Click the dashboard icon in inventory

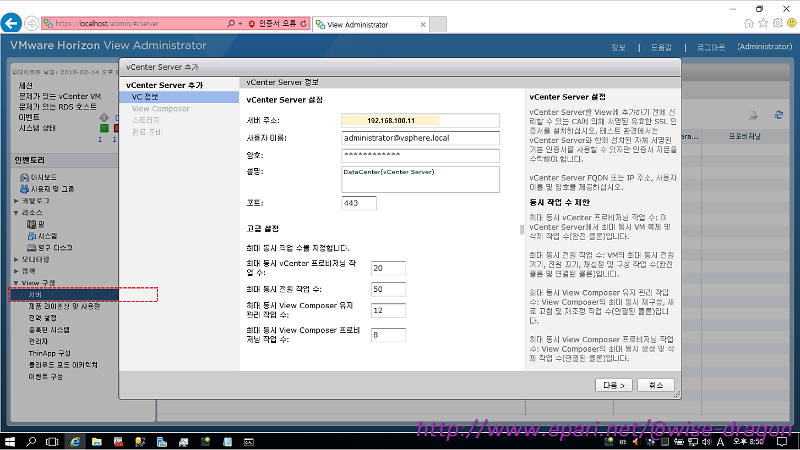24,177
